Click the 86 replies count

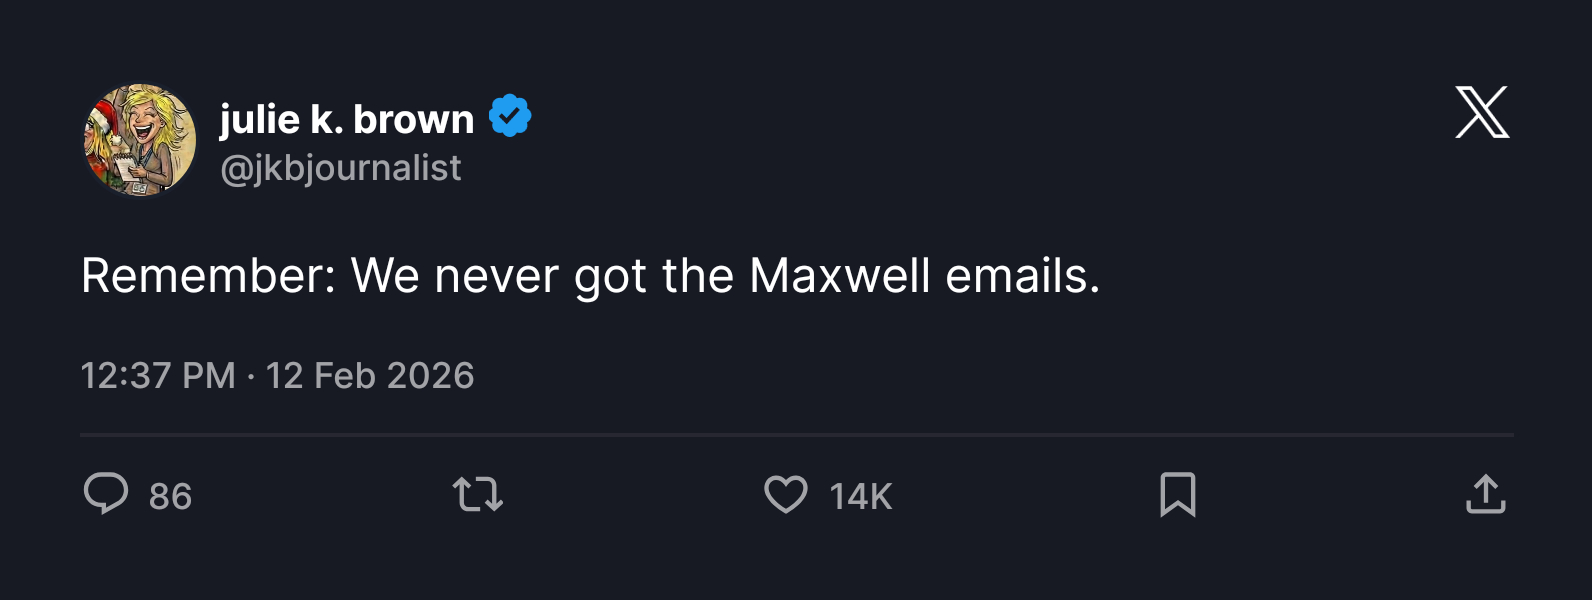click(x=170, y=496)
